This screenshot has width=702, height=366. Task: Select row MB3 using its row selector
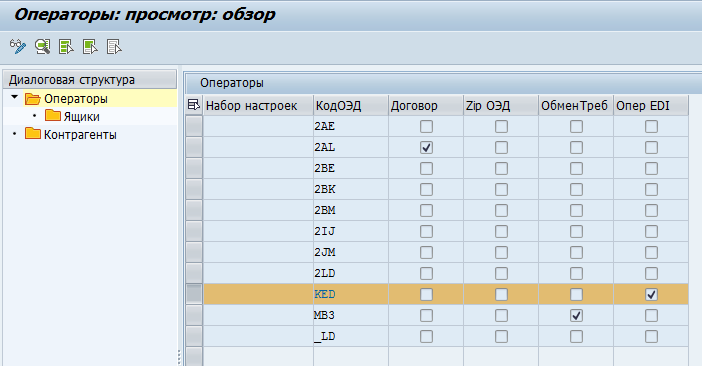pyautogui.click(x=194, y=315)
